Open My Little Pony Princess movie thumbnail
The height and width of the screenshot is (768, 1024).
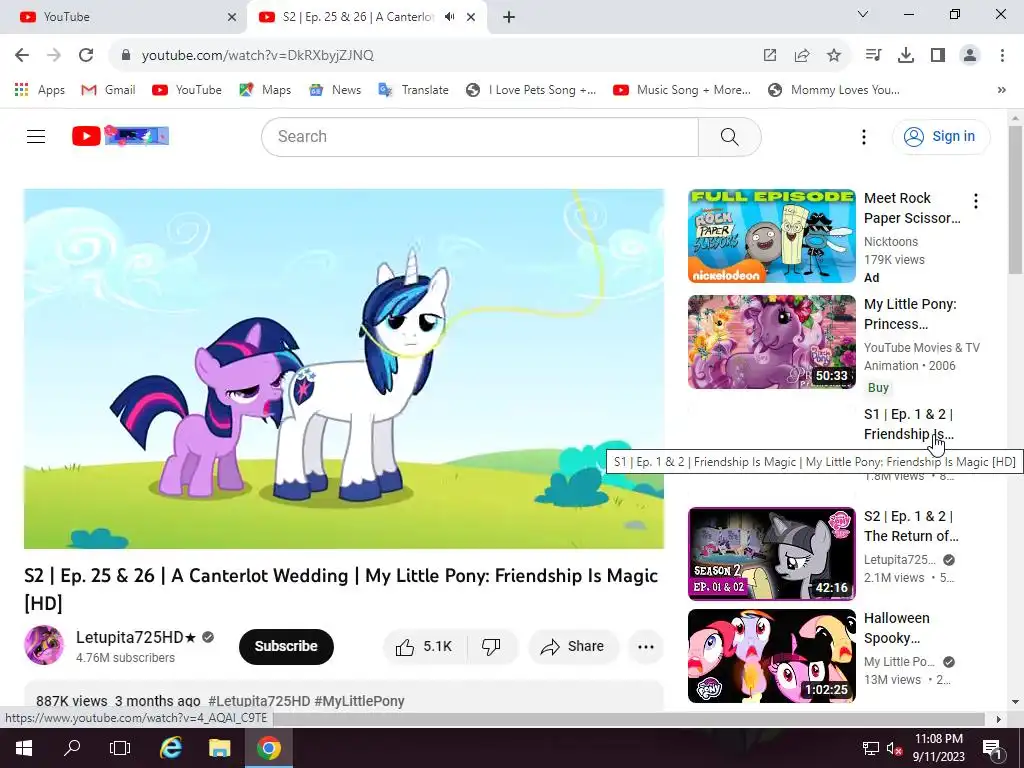[x=771, y=342]
